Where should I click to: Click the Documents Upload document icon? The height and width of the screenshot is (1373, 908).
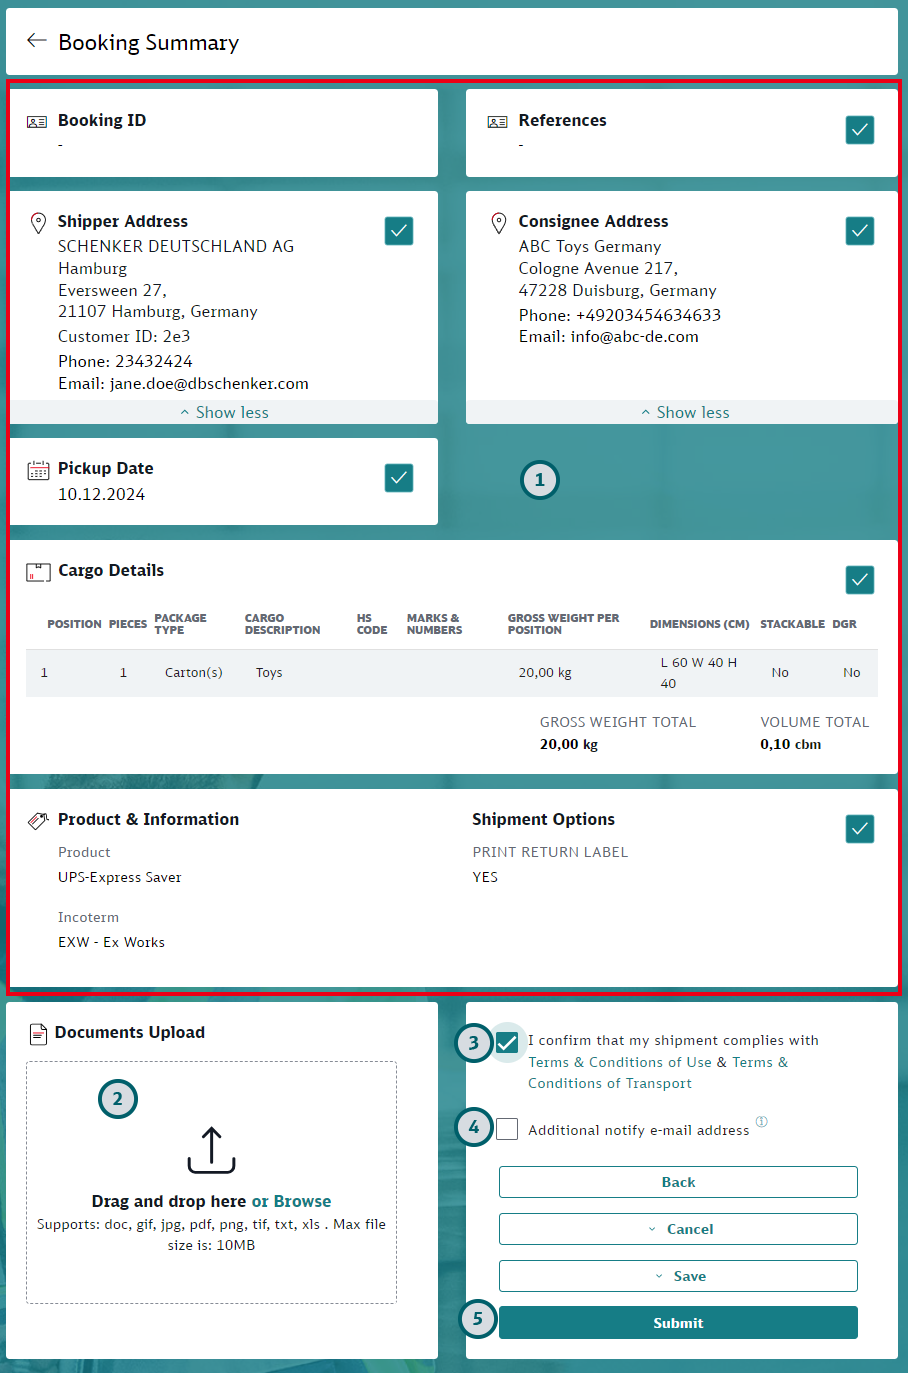click(37, 1032)
